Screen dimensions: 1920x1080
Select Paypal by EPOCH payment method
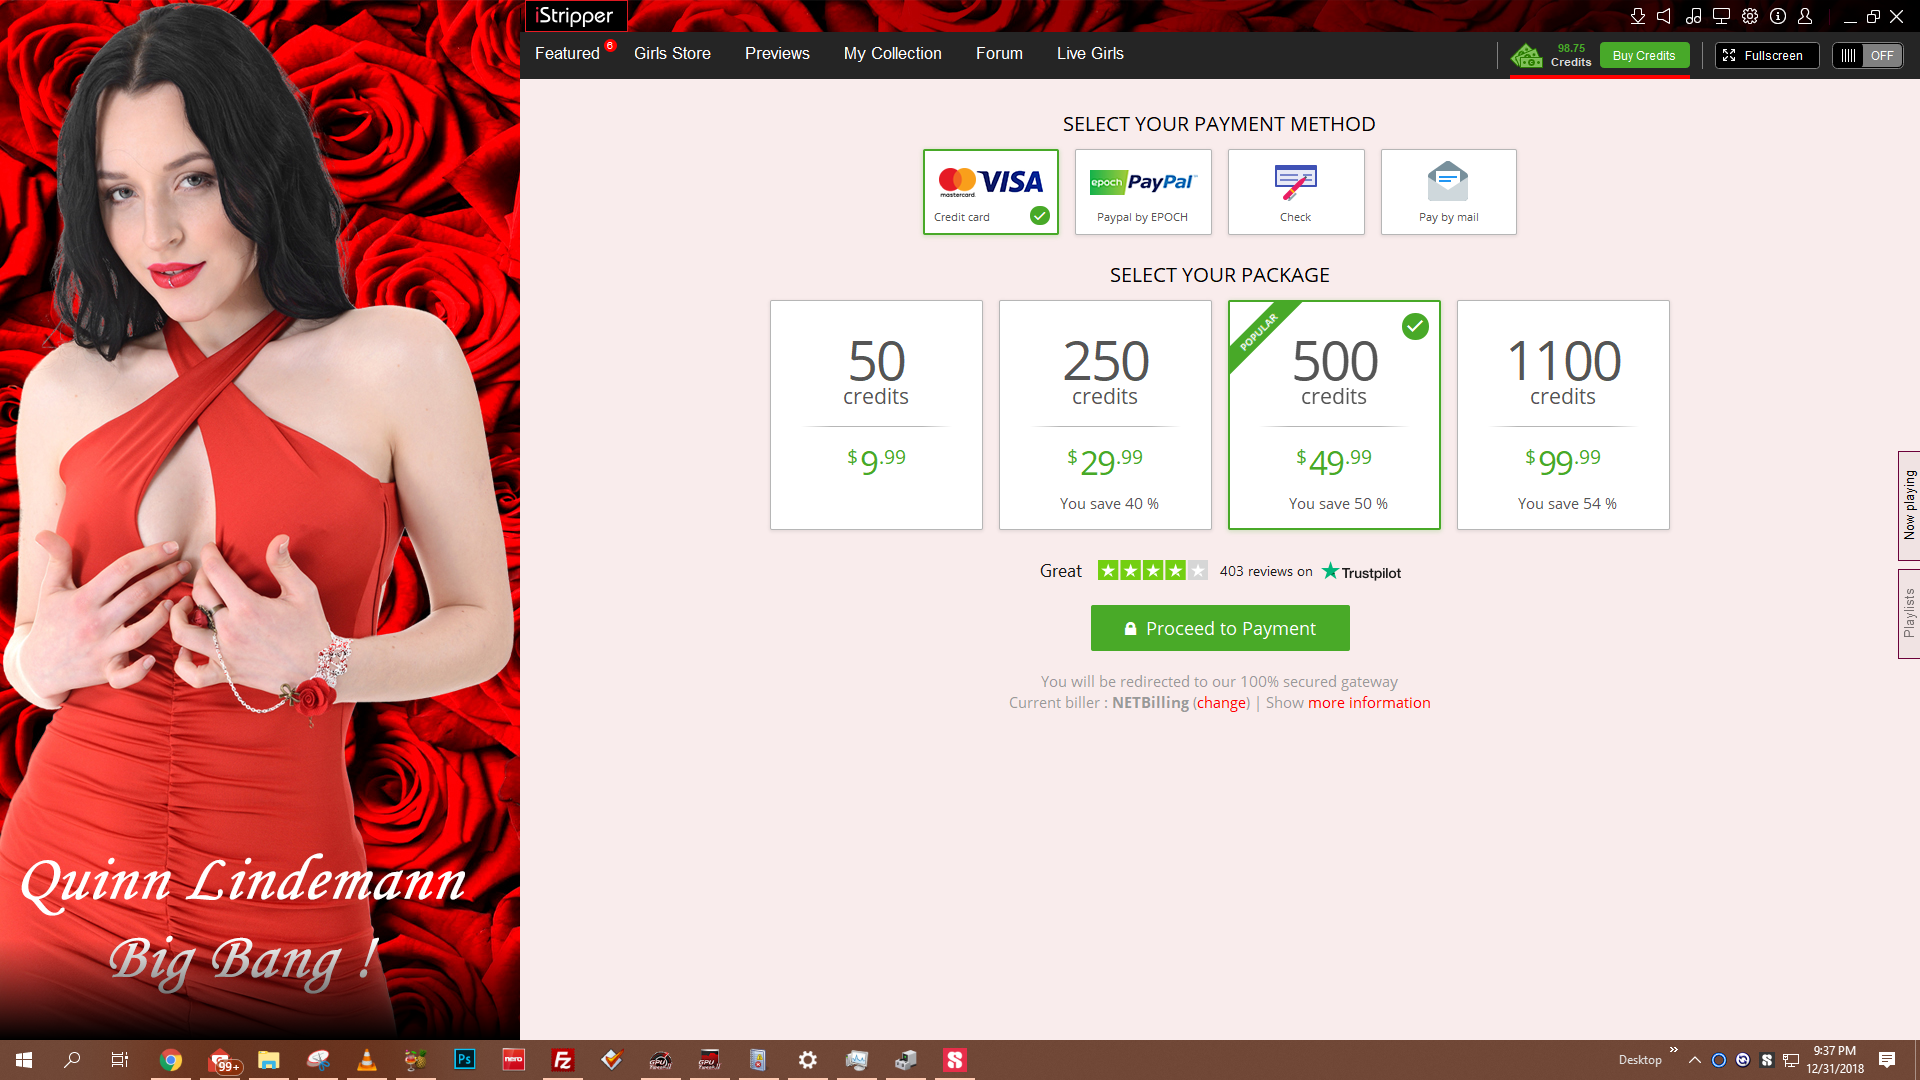click(1143, 192)
